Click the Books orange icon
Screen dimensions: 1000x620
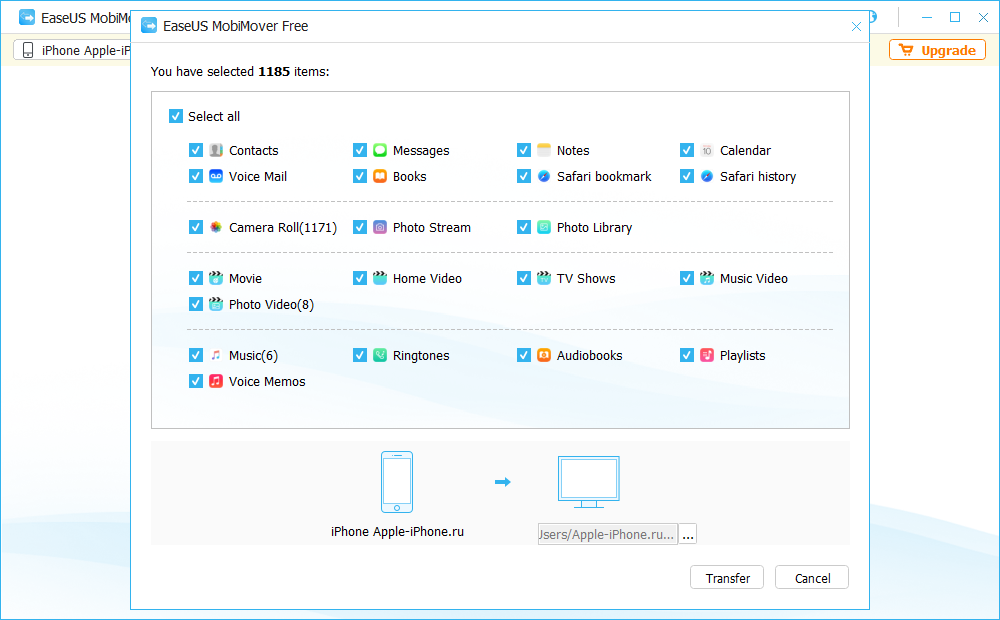point(380,176)
